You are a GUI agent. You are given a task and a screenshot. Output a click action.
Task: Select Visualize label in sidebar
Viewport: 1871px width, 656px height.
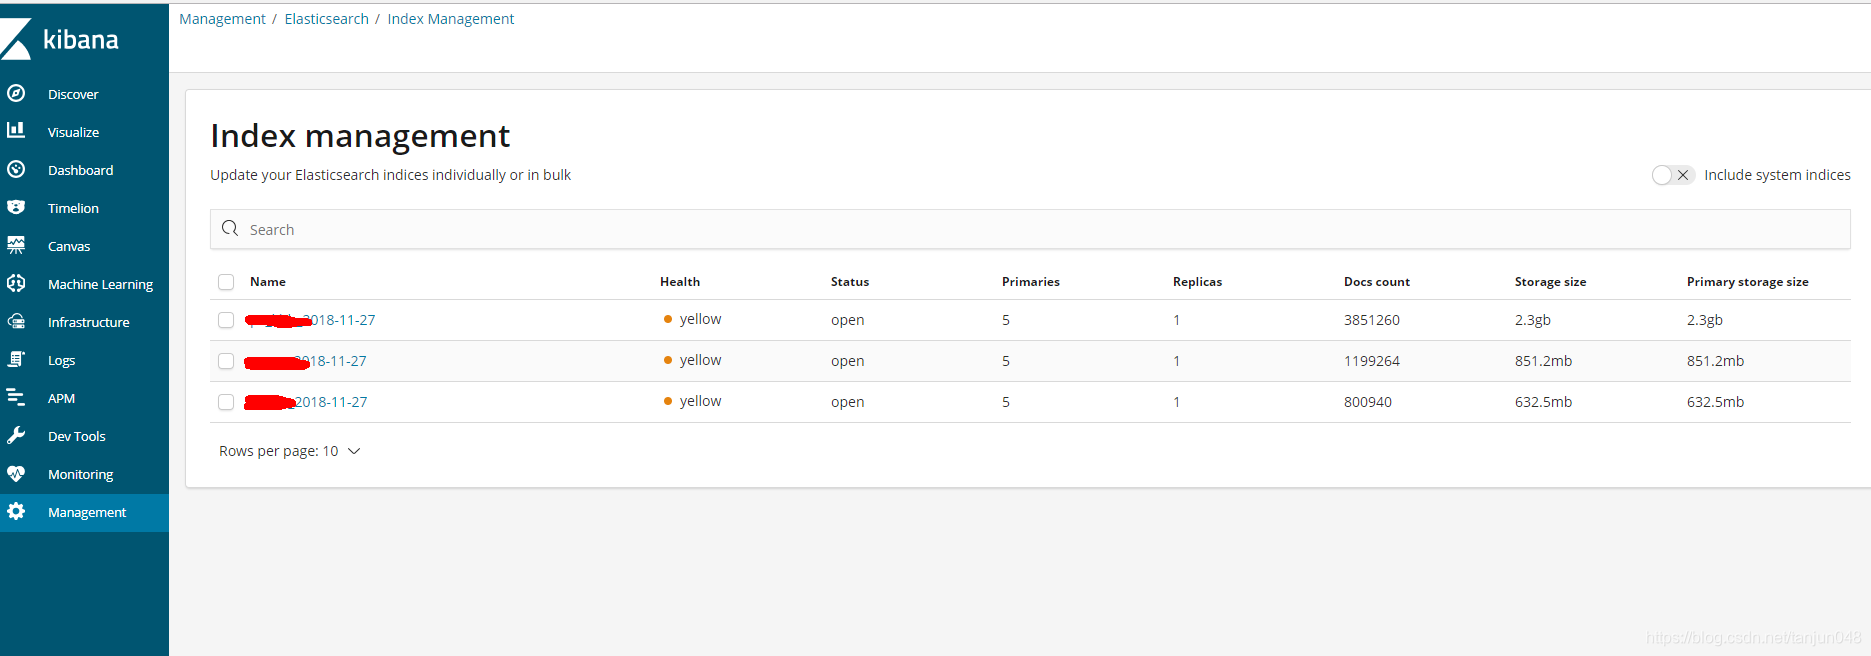(73, 132)
